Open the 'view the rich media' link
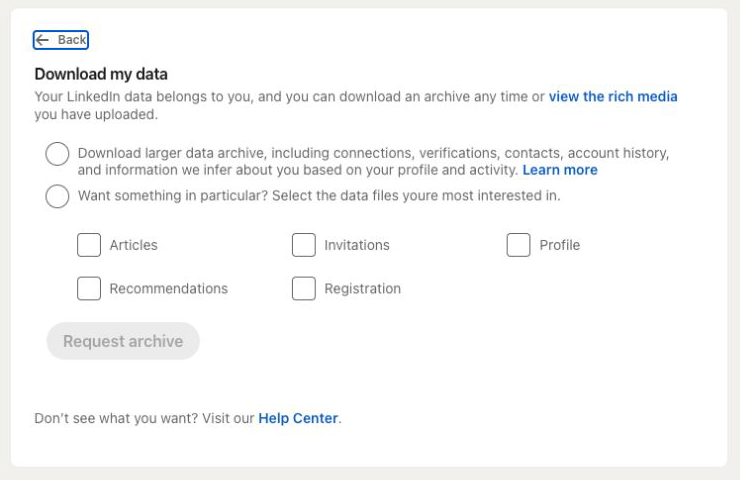 click(x=613, y=96)
